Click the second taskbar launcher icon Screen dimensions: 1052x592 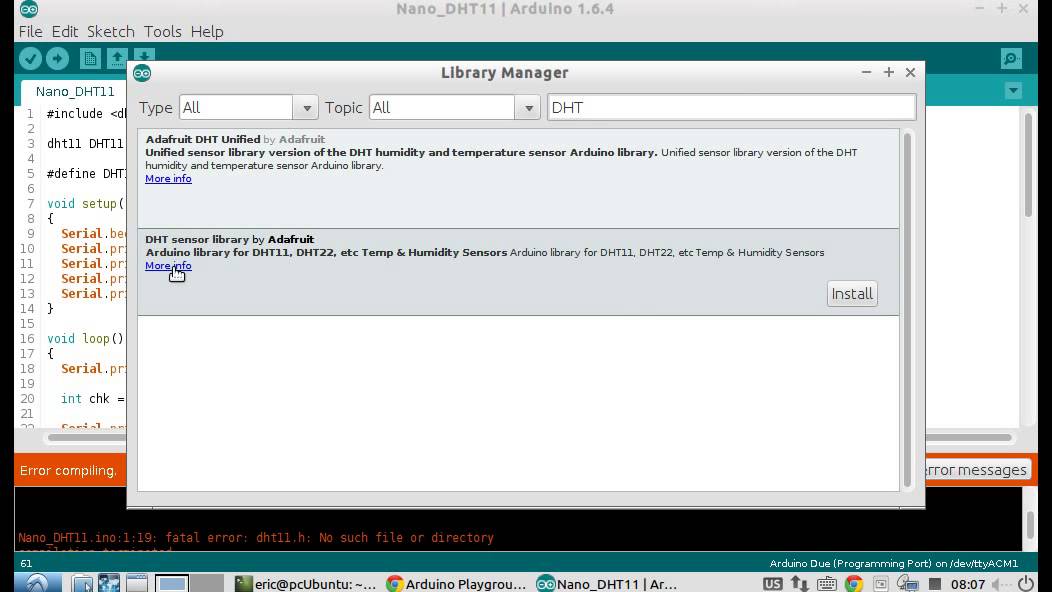click(x=109, y=583)
